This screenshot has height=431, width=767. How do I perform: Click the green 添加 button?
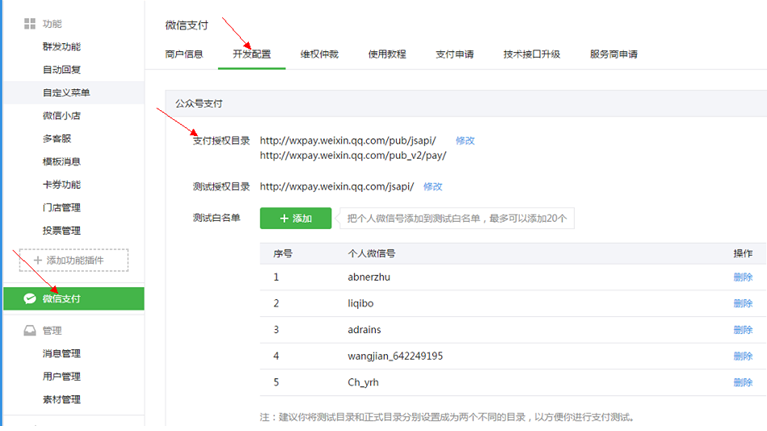pos(295,218)
